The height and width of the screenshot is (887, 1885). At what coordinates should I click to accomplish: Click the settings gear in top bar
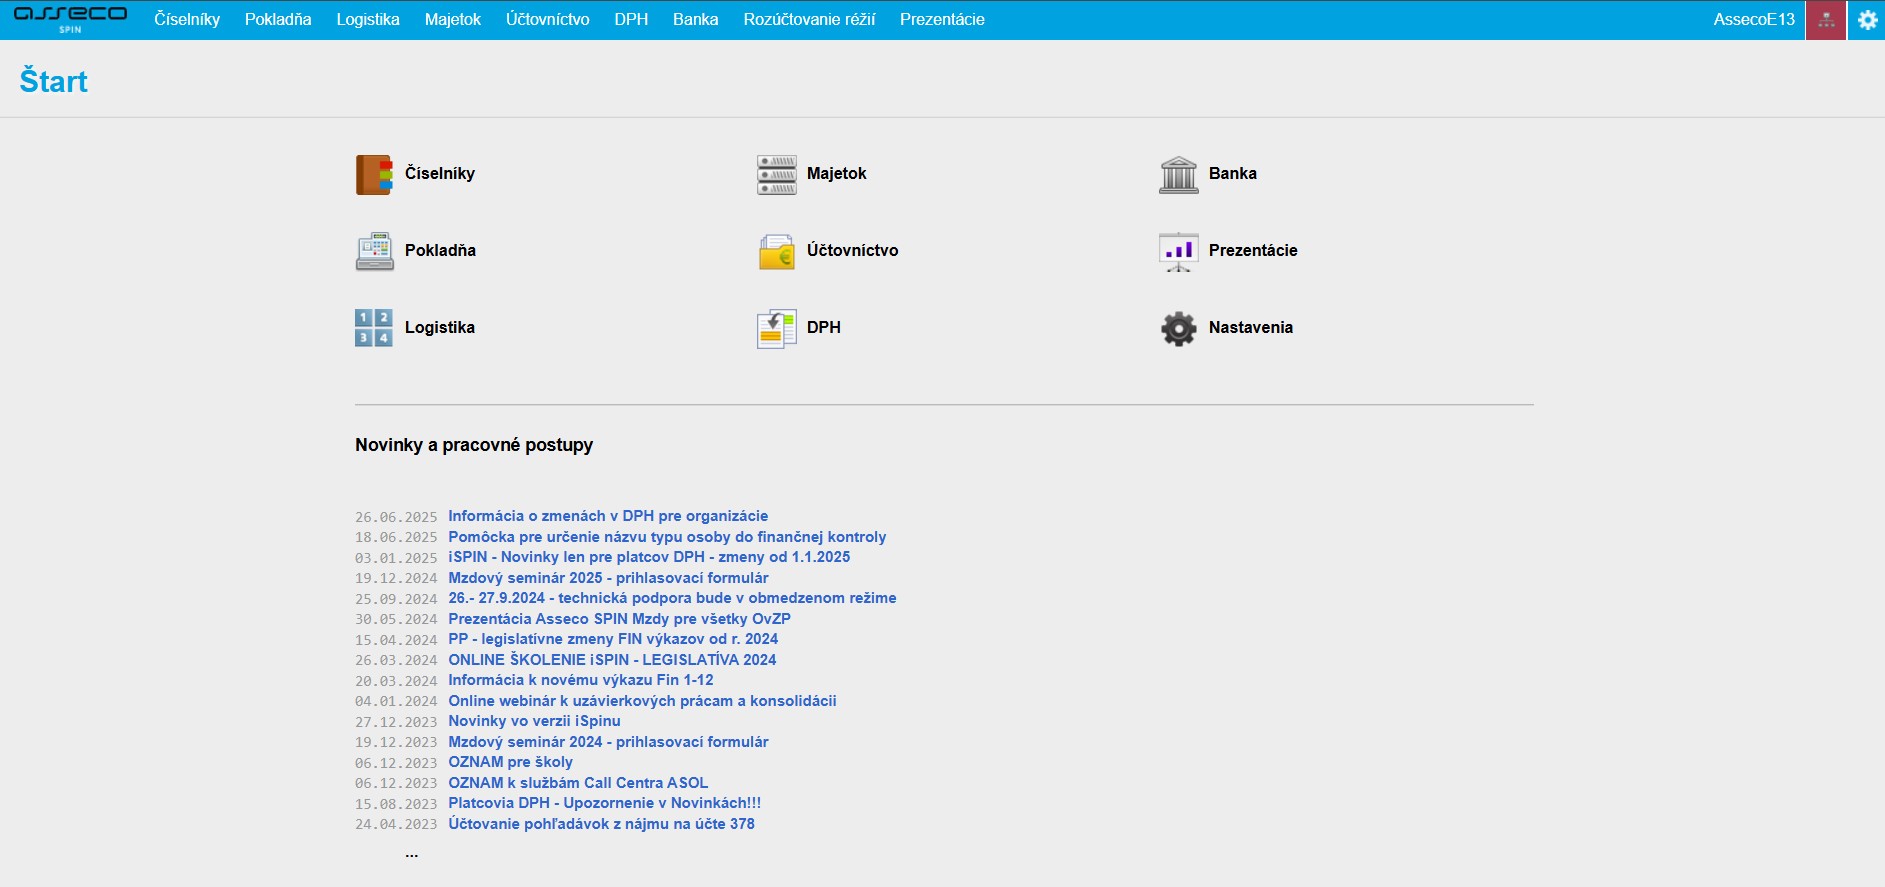1866,20
